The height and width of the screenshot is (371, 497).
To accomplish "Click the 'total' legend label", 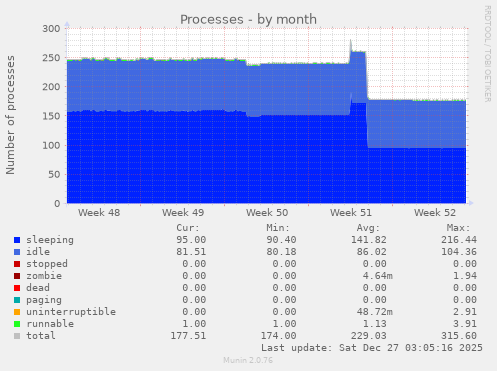I will point(41,336).
